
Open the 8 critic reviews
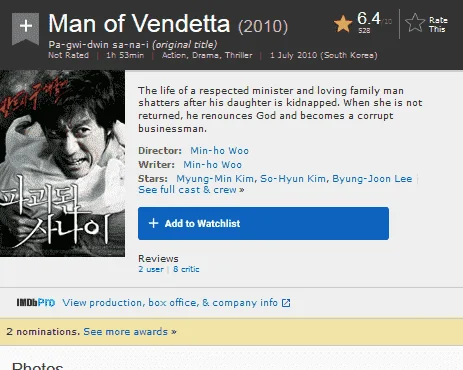[186, 269]
